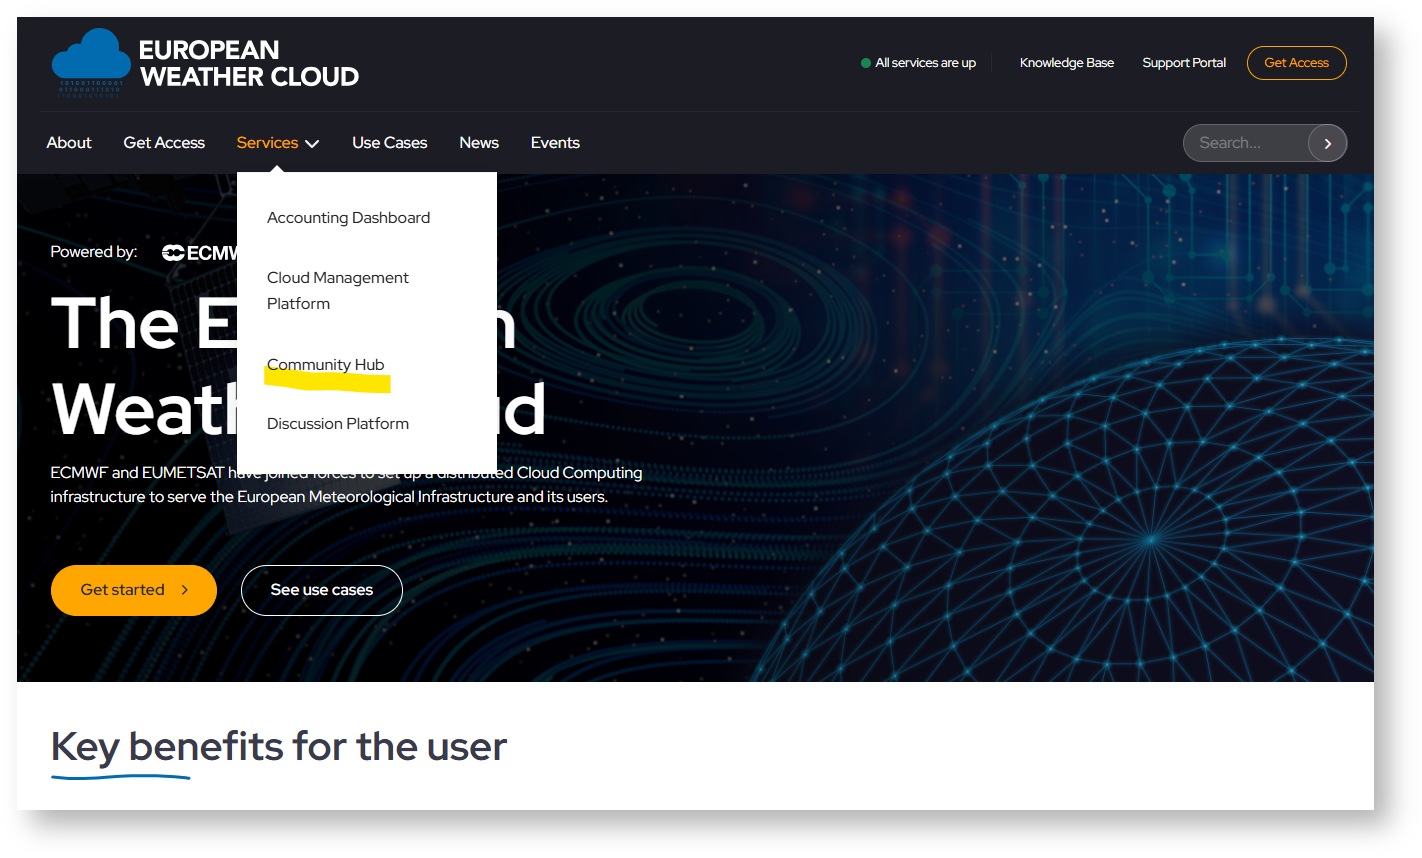Open the Events page
This screenshot has width=1422, height=858.
tap(555, 143)
